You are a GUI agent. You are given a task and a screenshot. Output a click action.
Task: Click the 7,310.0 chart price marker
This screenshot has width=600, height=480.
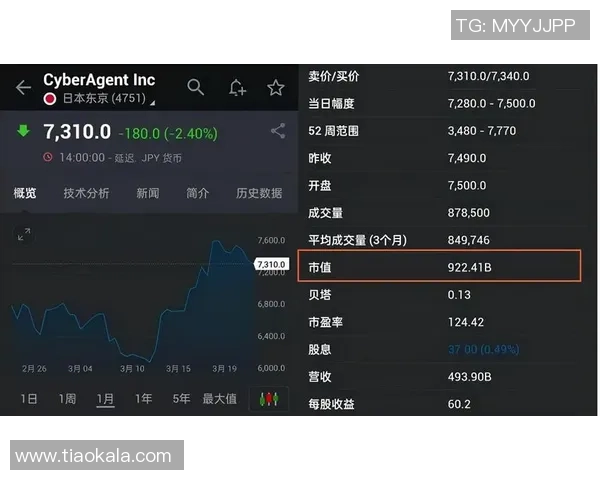click(x=271, y=264)
